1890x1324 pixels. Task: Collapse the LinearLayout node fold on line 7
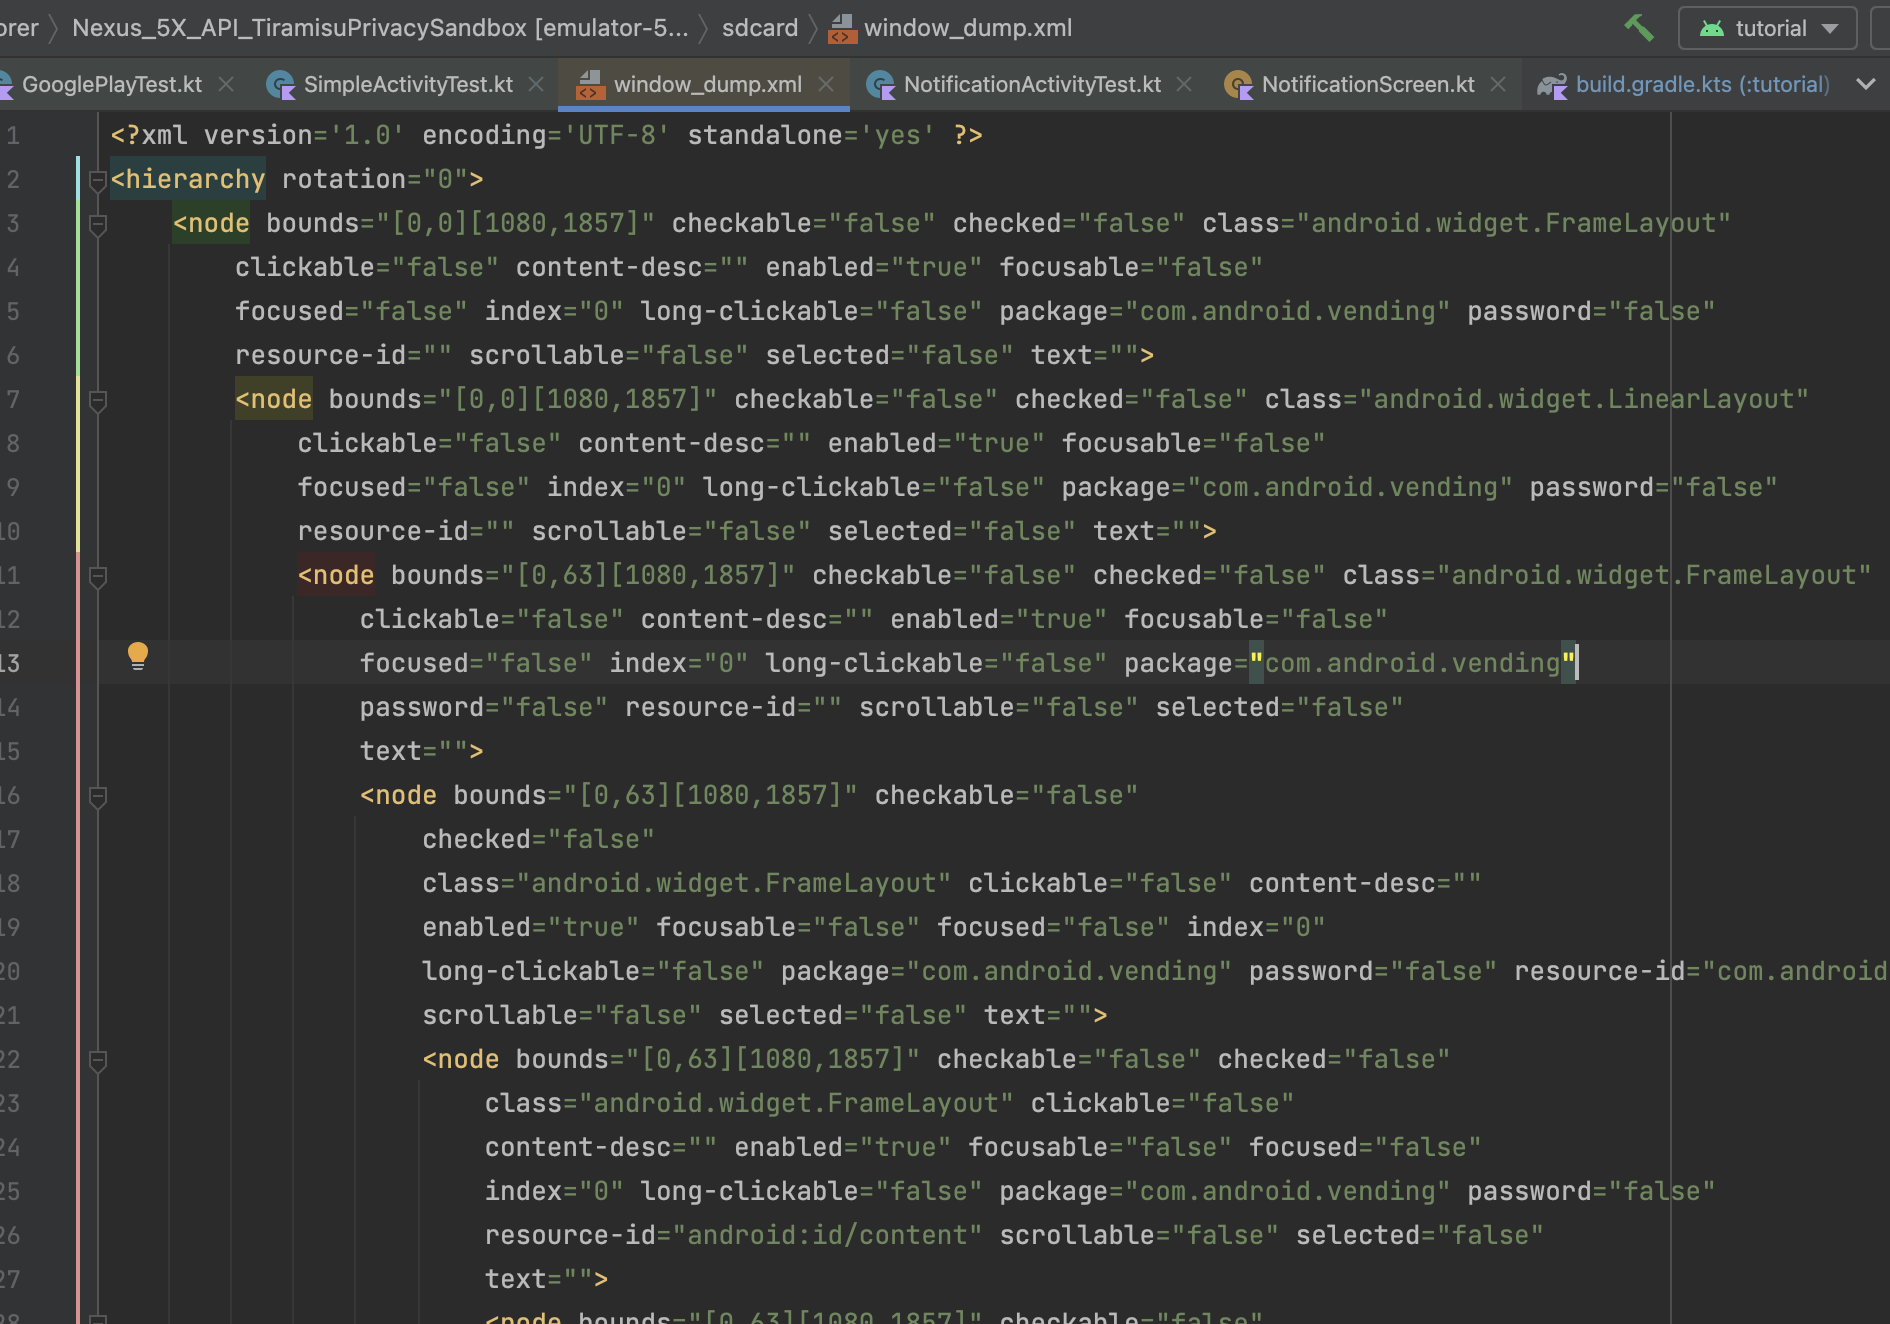98,401
